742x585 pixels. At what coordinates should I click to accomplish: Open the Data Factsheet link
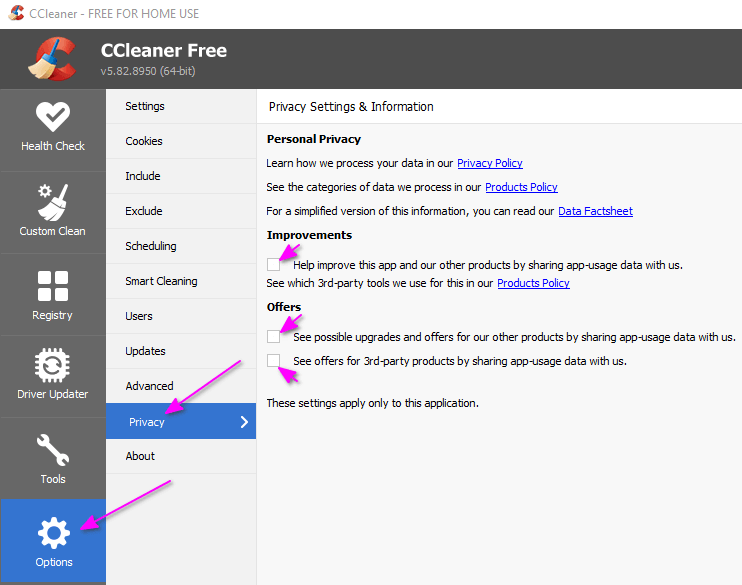[595, 211]
